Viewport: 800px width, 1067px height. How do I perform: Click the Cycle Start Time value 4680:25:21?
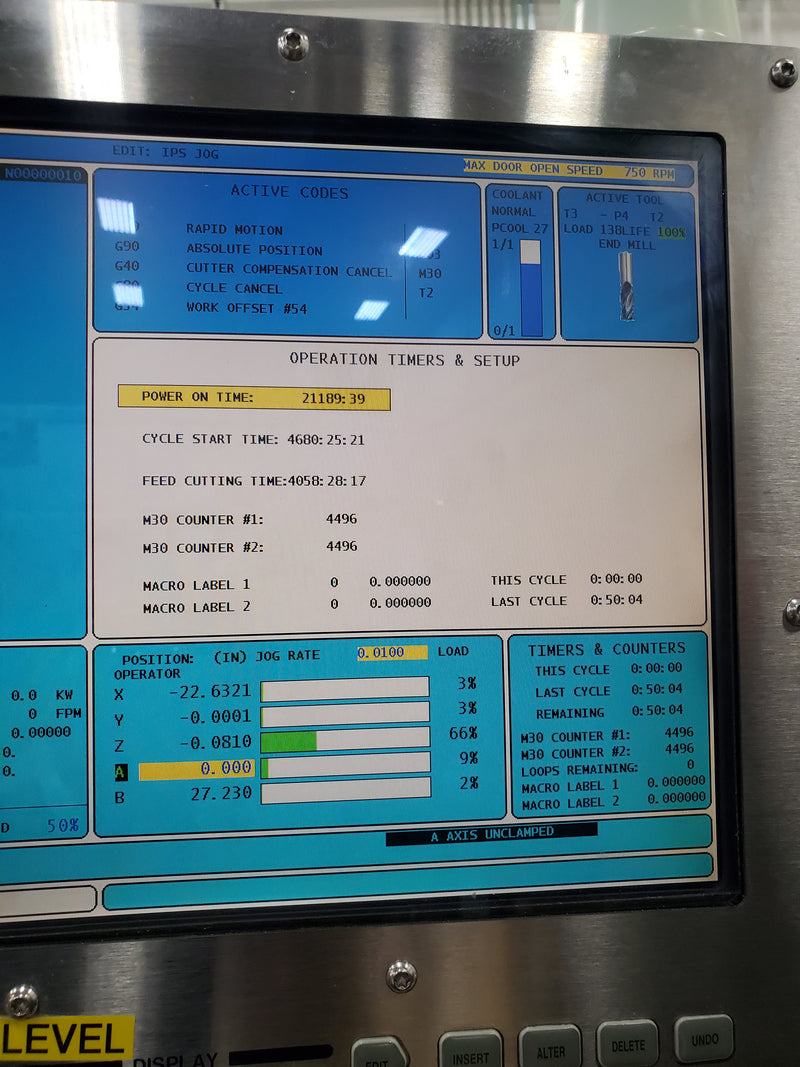tap(326, 440)
